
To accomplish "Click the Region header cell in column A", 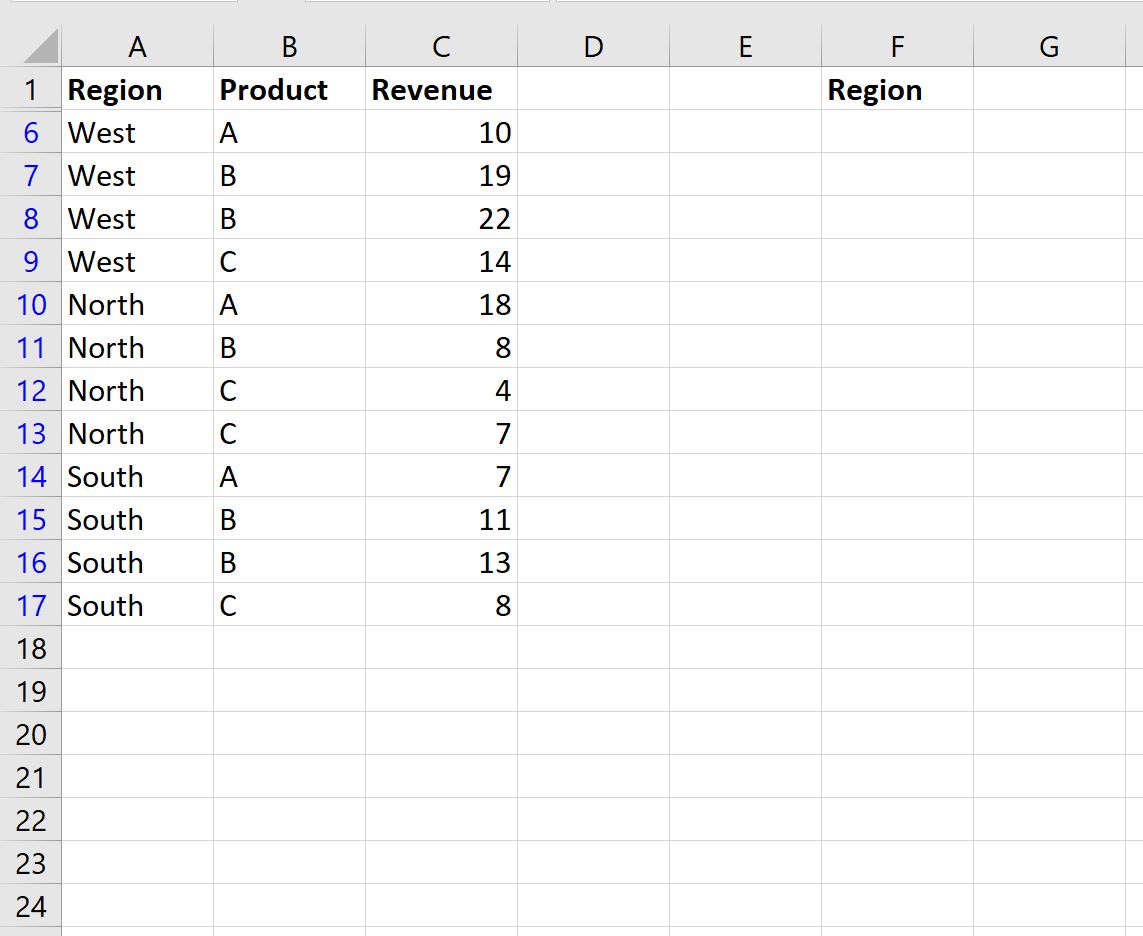I will [137, 89].
